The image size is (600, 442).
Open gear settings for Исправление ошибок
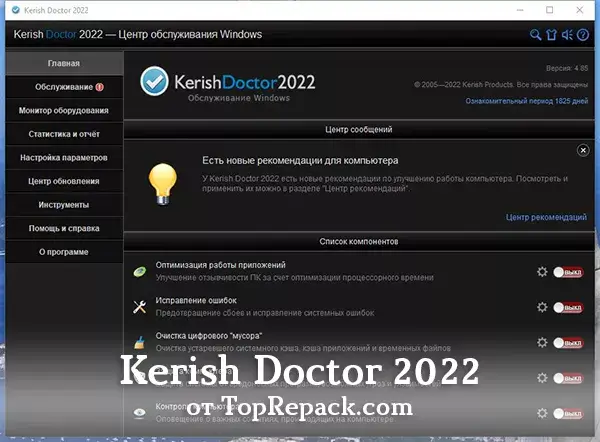point(542,307)
